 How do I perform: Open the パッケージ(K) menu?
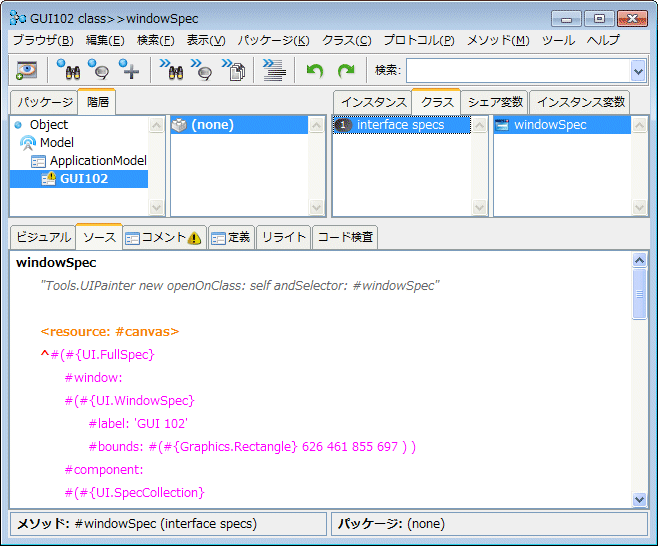274,41
